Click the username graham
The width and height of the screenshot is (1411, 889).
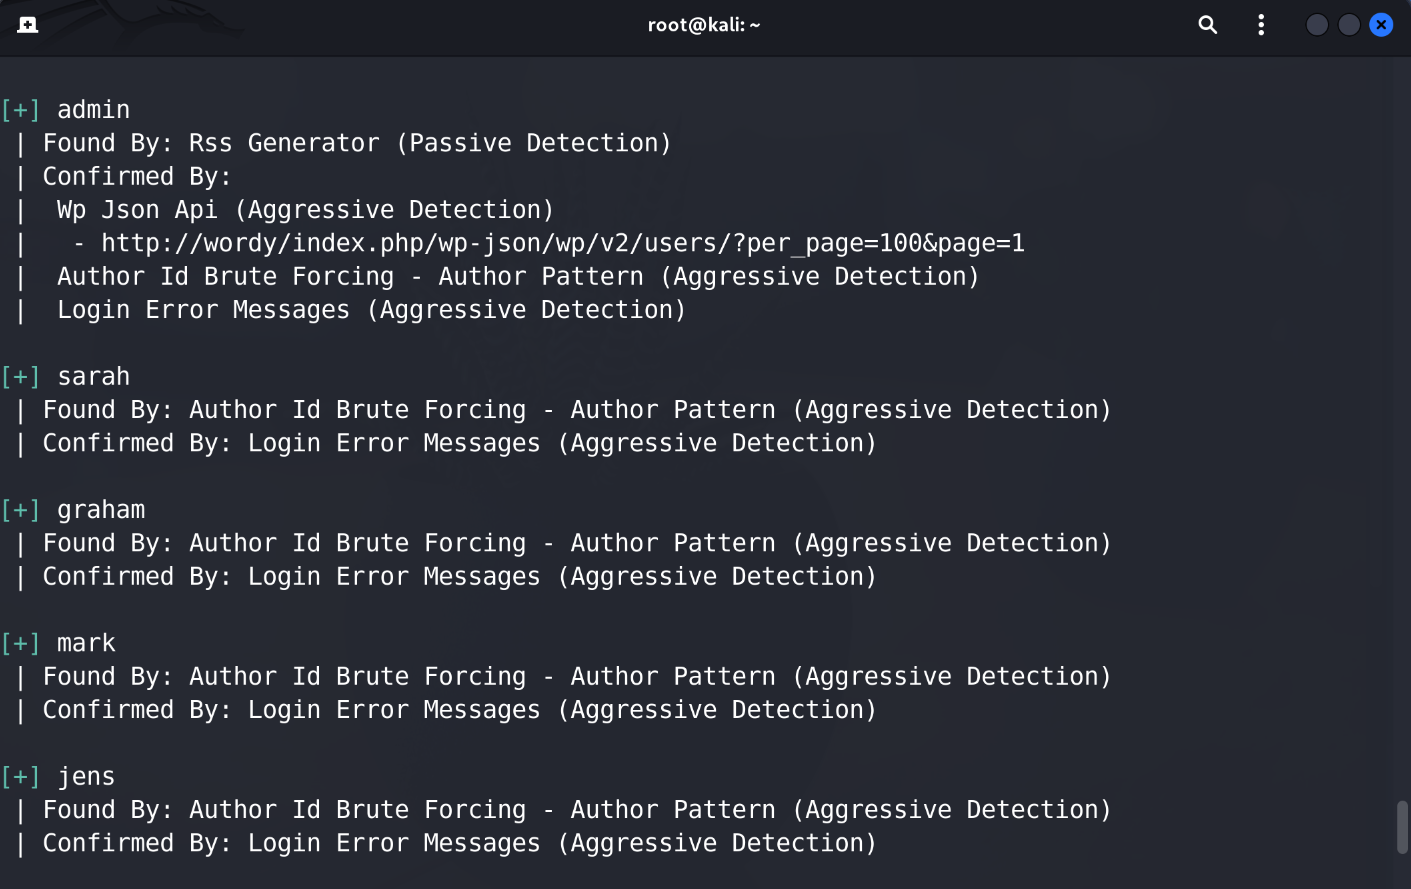(101, 510)
